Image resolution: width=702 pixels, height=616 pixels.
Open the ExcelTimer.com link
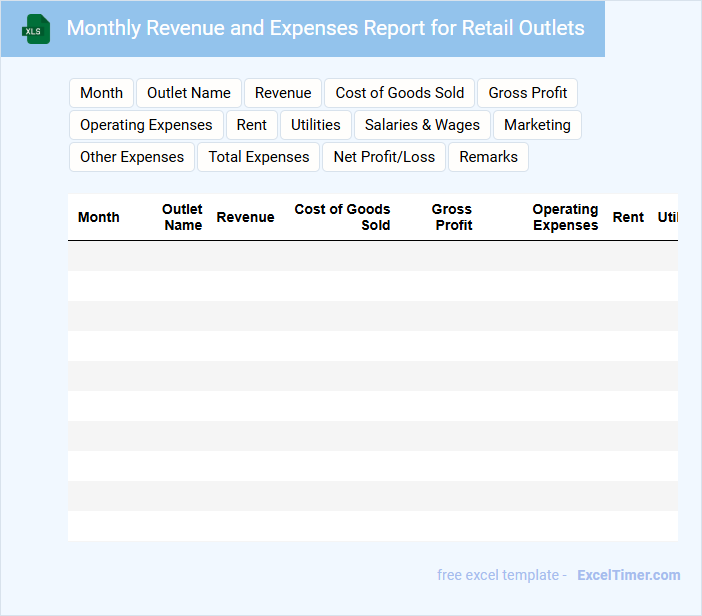click(x=628, y=575)
